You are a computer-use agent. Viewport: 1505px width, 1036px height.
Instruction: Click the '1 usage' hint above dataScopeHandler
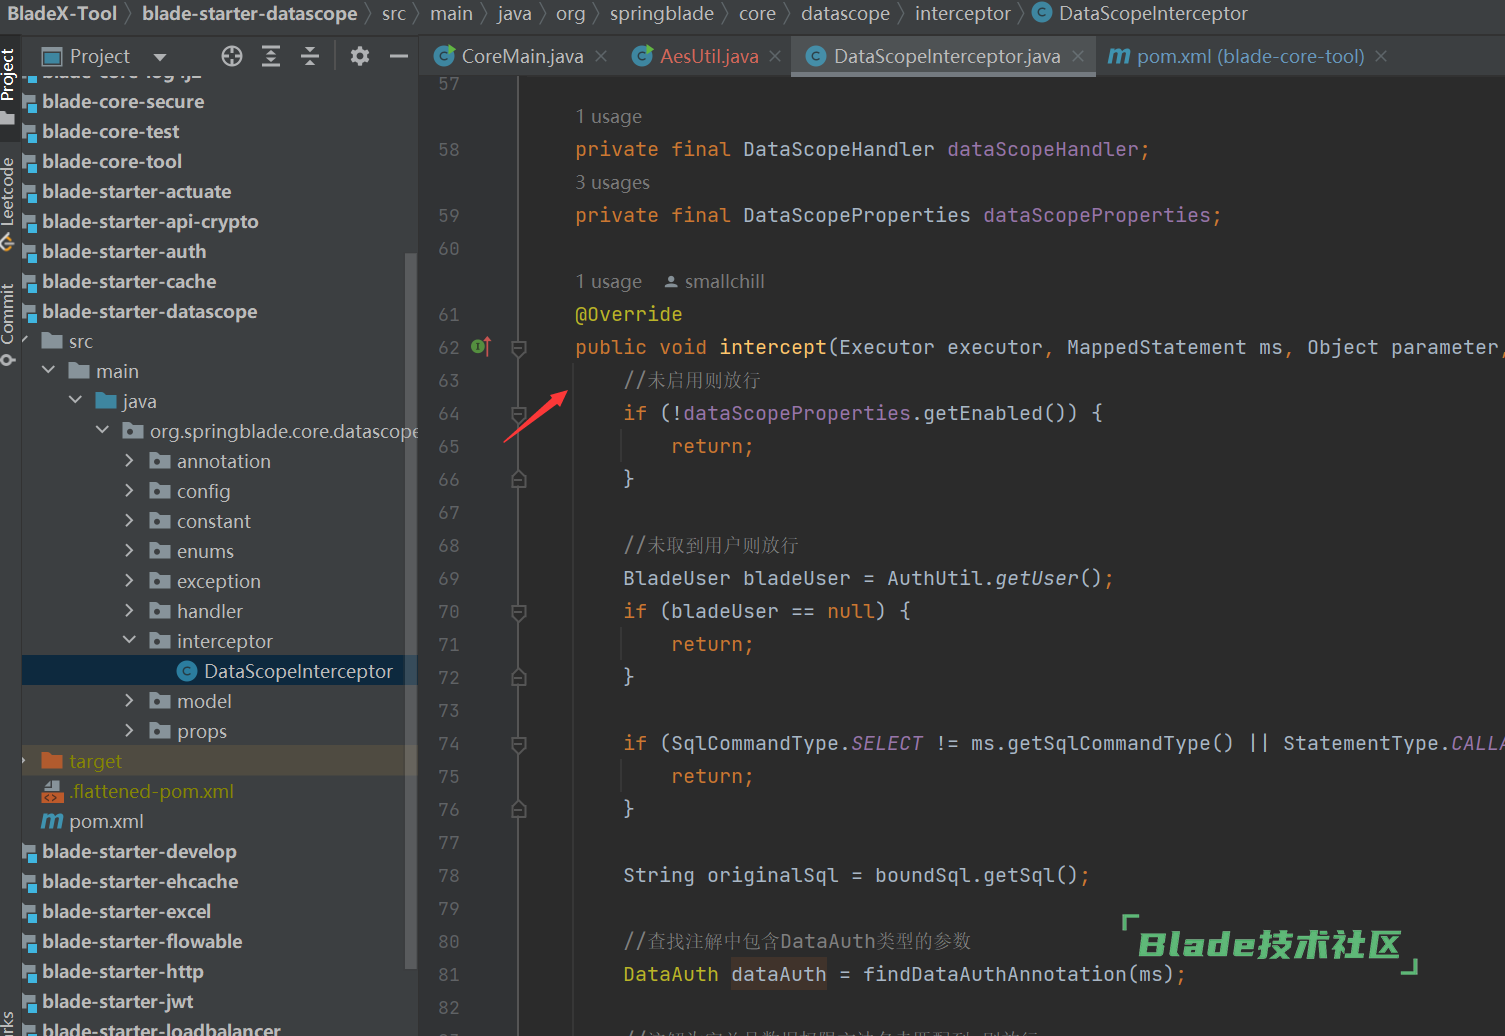(x=608, y=117)
